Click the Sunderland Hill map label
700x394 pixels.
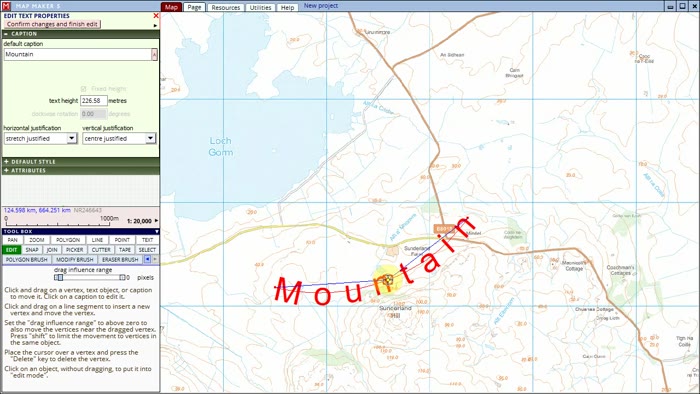(x=395, y=311)
